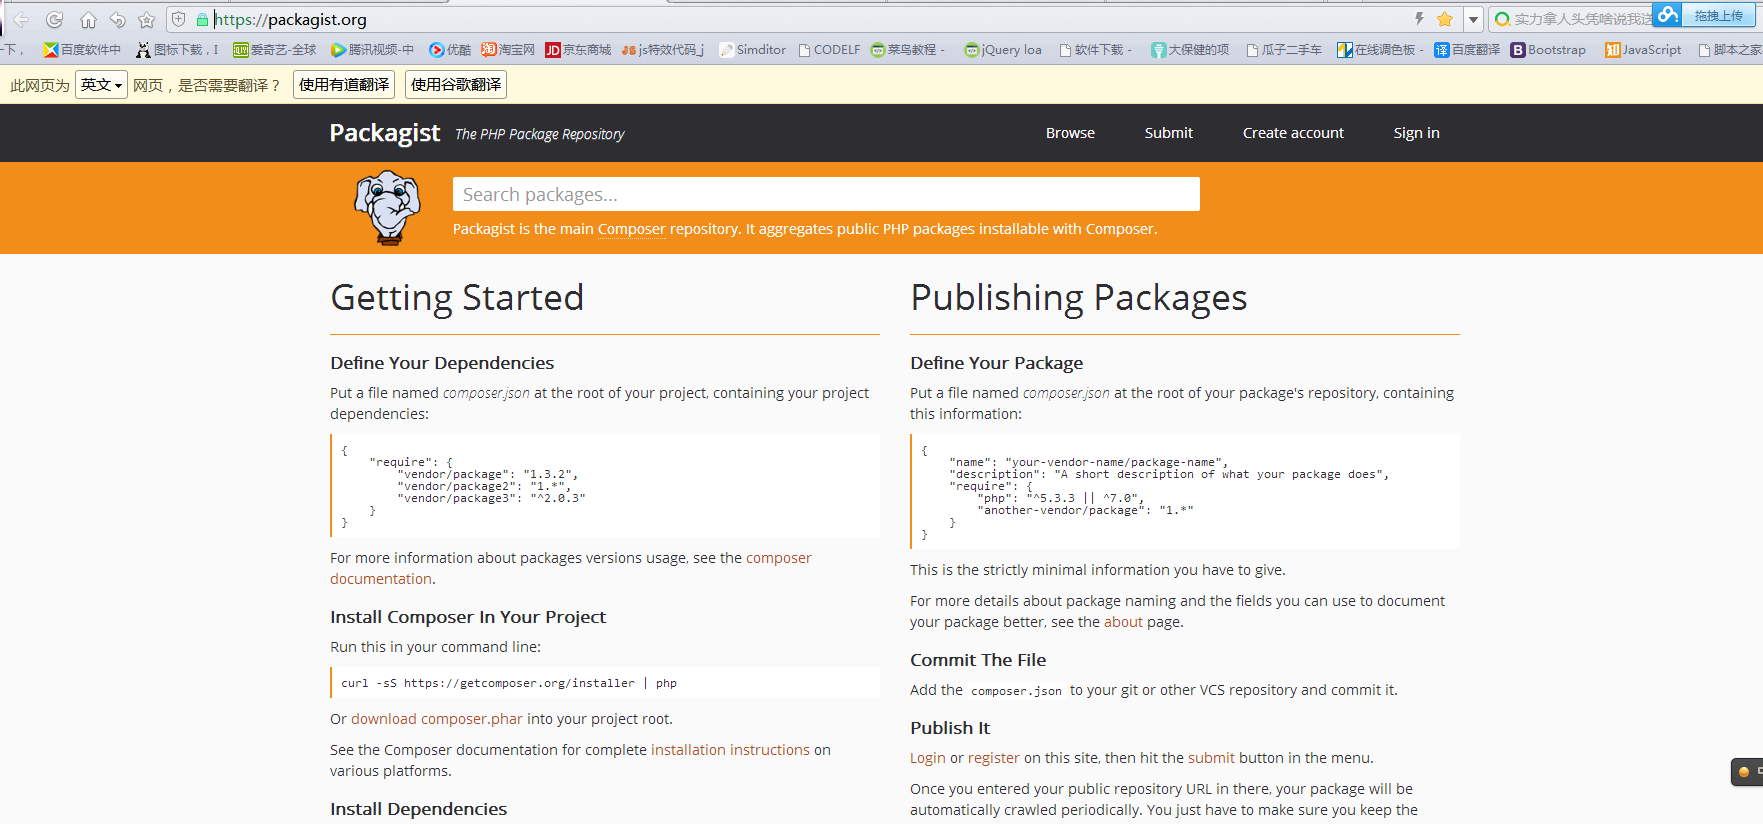Screen dimensions: 1763x824
Task: Open CODELF bookmark
Action: (829, 49)
